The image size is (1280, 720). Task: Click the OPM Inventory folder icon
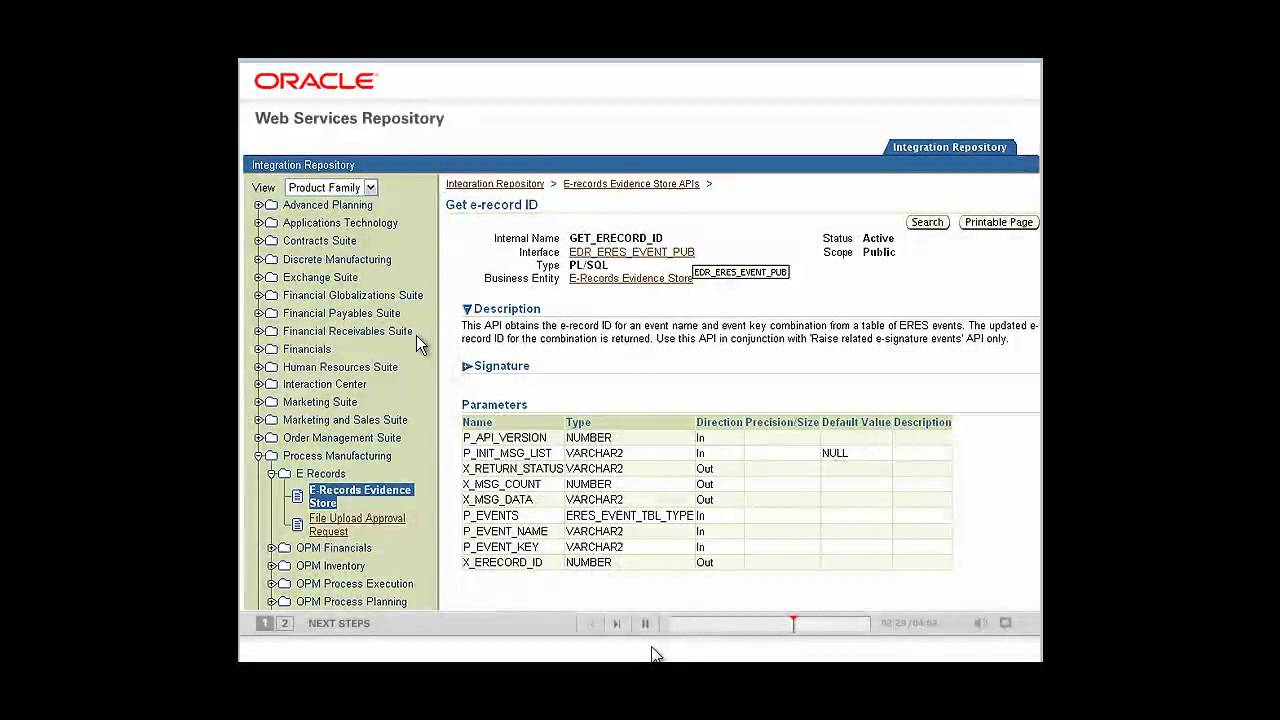[x=284, y=566]
